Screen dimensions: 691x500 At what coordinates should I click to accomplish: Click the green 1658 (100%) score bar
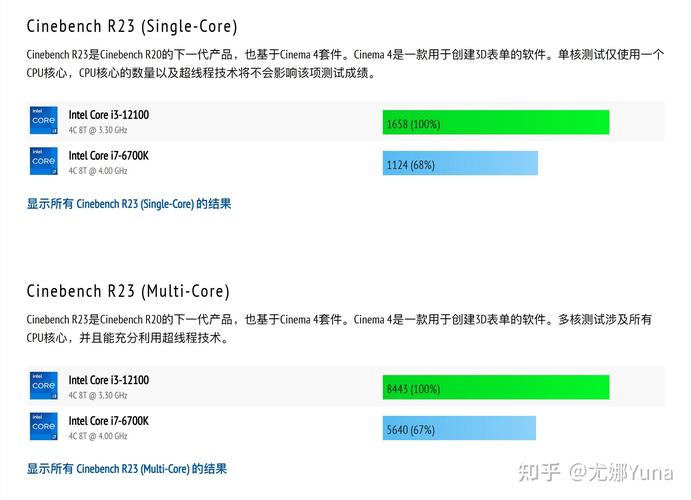click(x=495, y=123)
